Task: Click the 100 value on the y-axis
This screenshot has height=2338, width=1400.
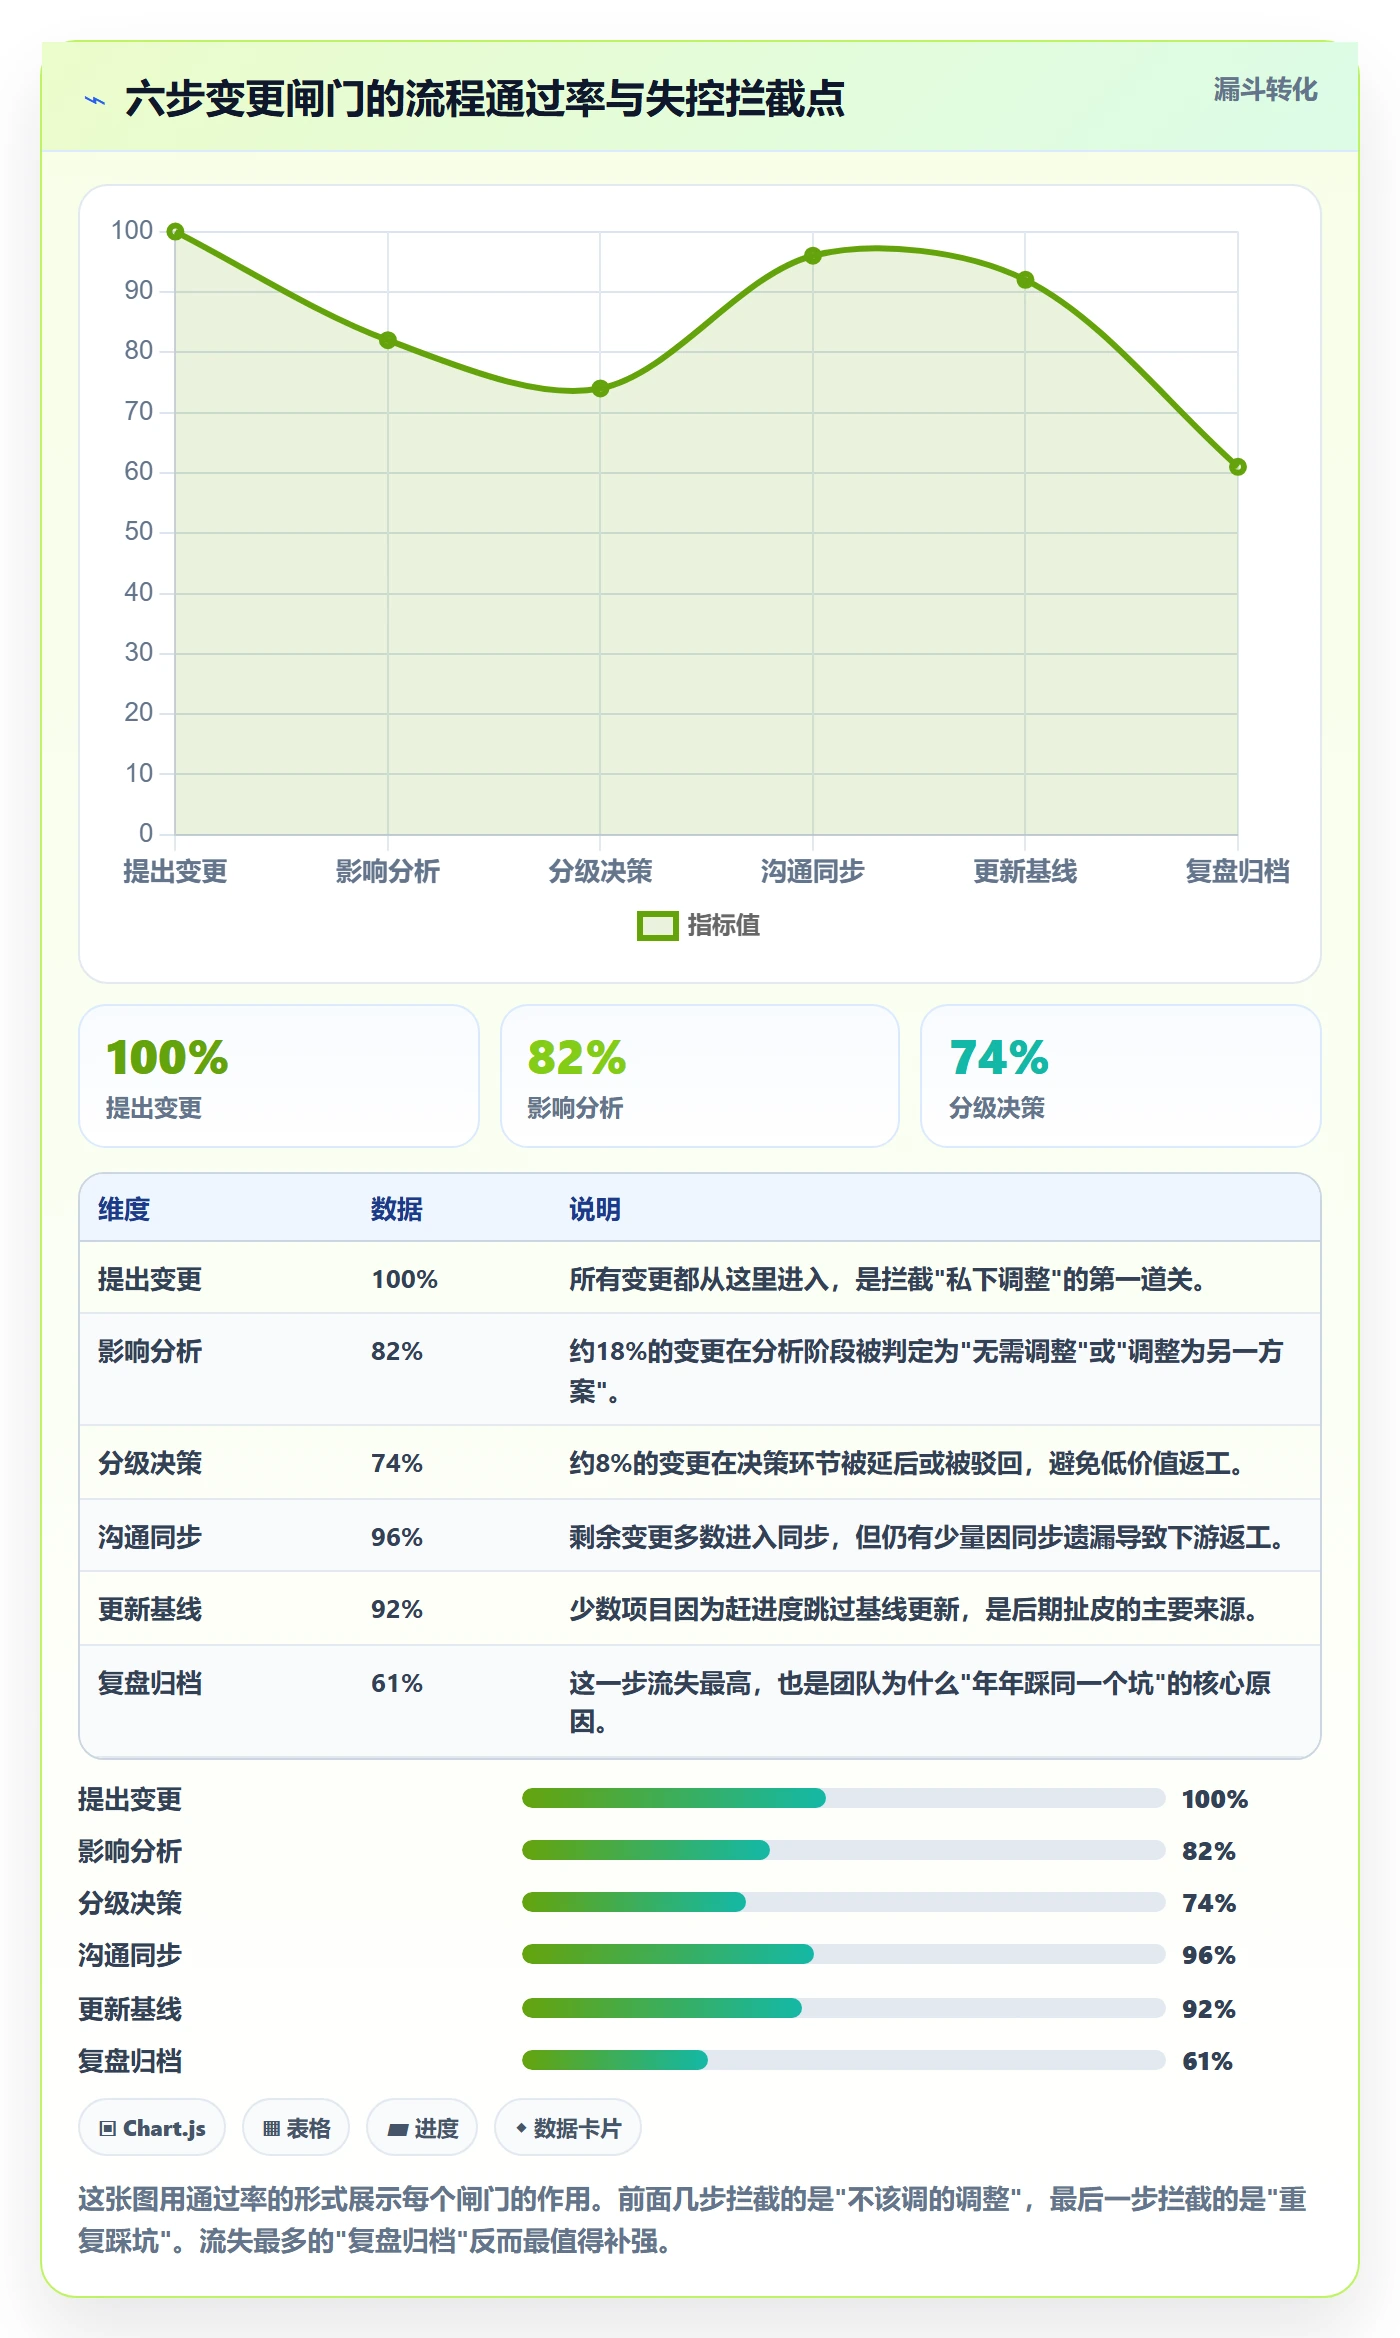Action: pyautogui.click(x=132, y=231)
